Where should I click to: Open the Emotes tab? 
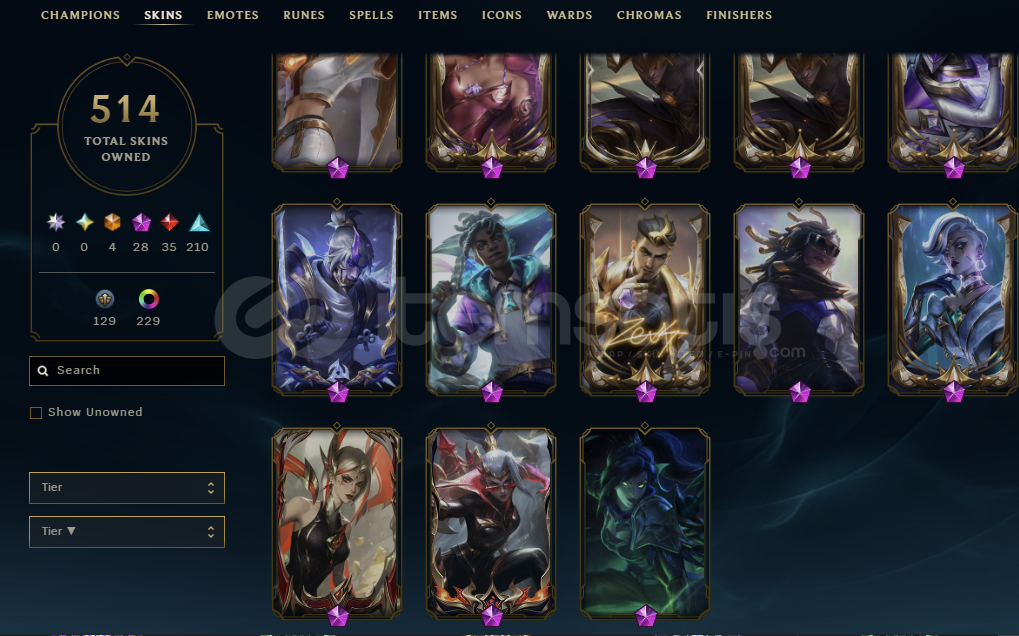point(233,15)
